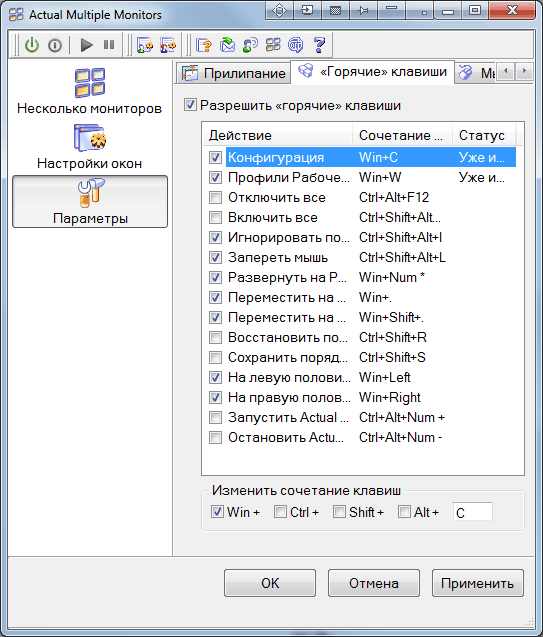The height and width of the screenshot is (637, 543).
Task: Enable the Восстановить по... checkbox
Action: (215, 337)
